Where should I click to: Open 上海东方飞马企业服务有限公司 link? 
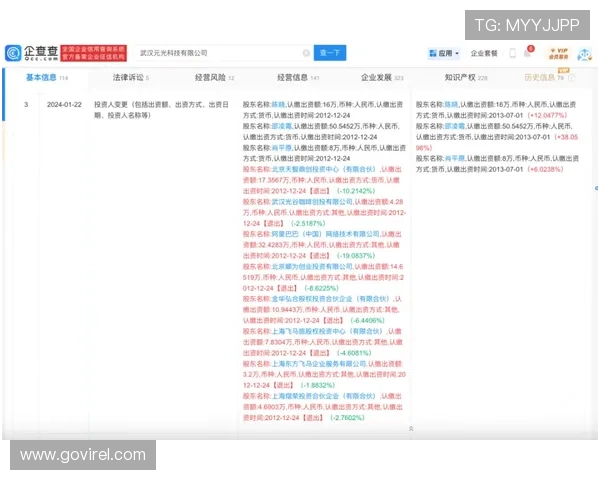click(x=319, y=364)
